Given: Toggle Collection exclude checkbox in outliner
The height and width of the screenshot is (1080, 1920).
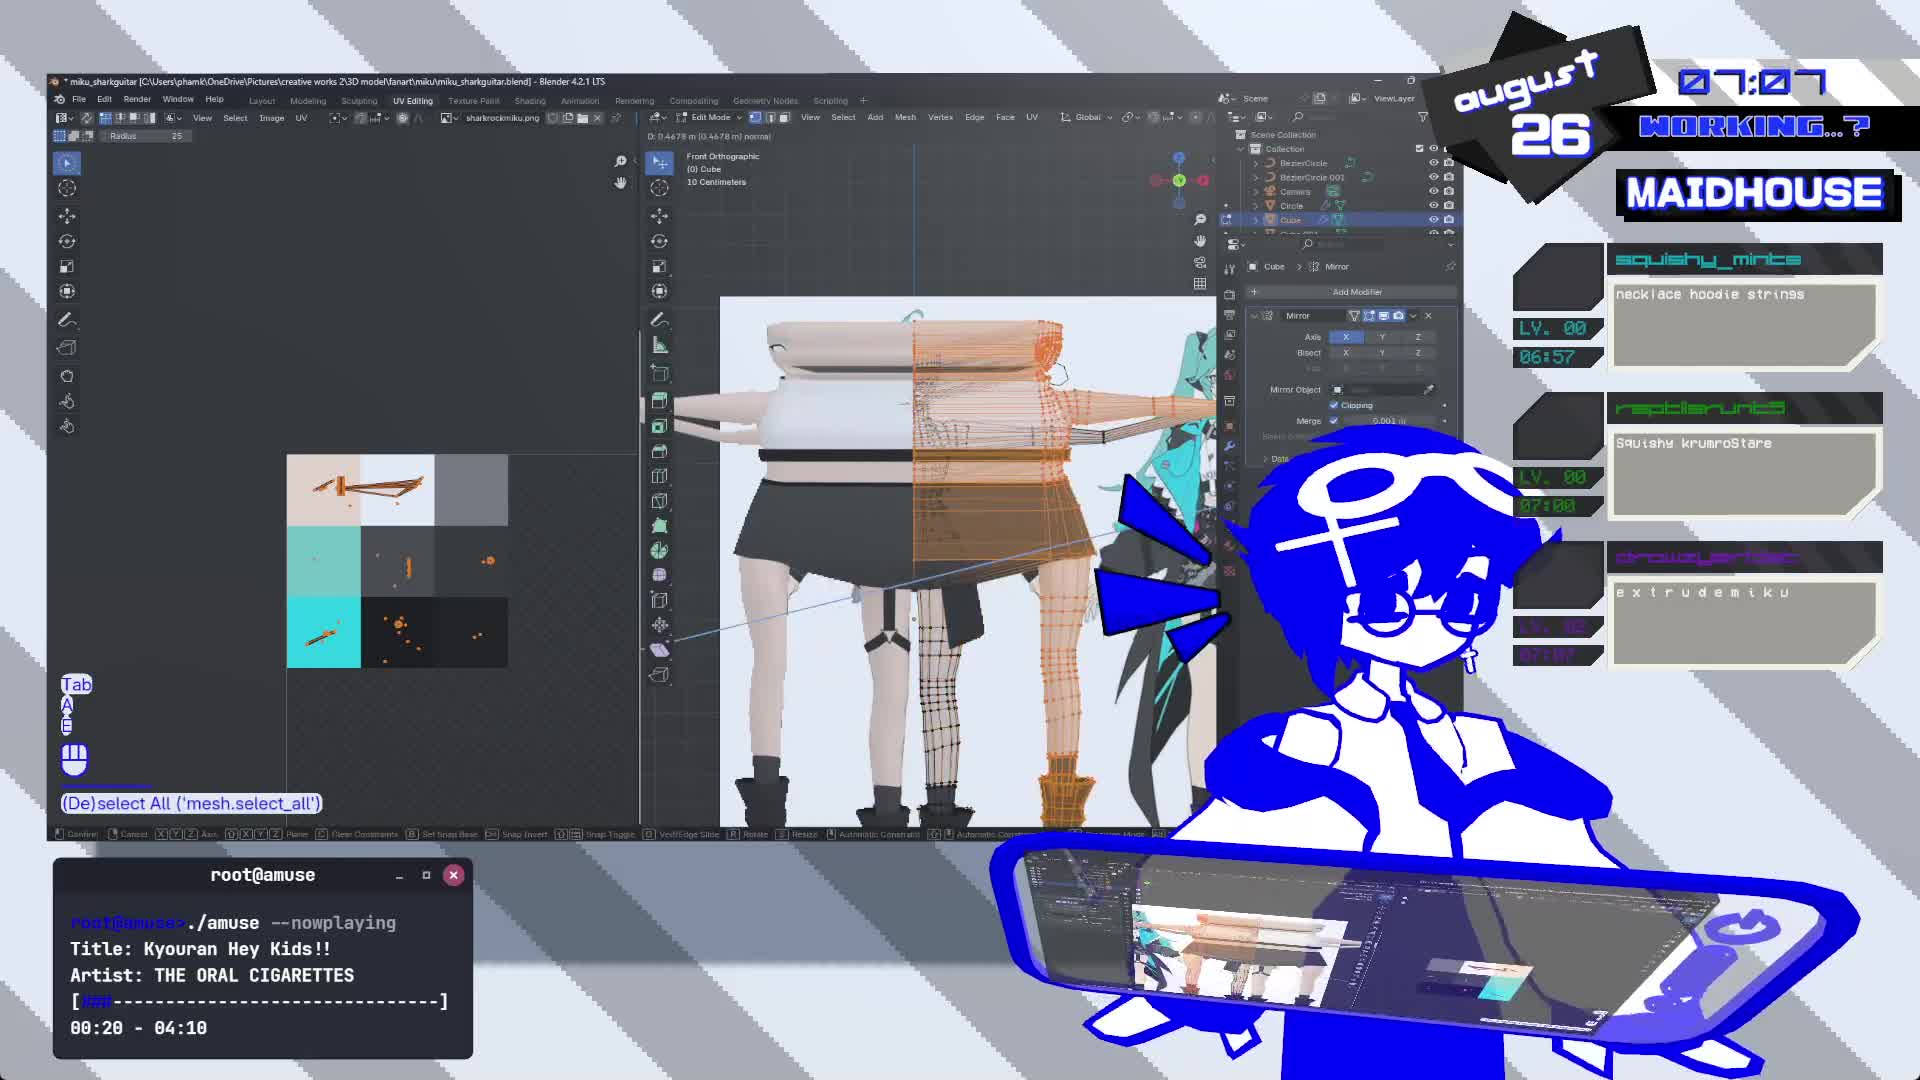Looking at the screenshot, I should pos(1419,149).
